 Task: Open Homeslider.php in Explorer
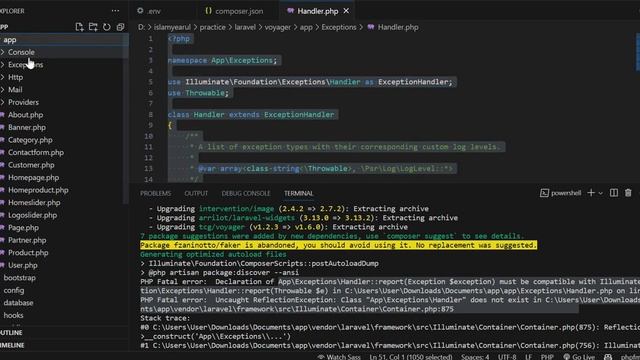(34, 202)
